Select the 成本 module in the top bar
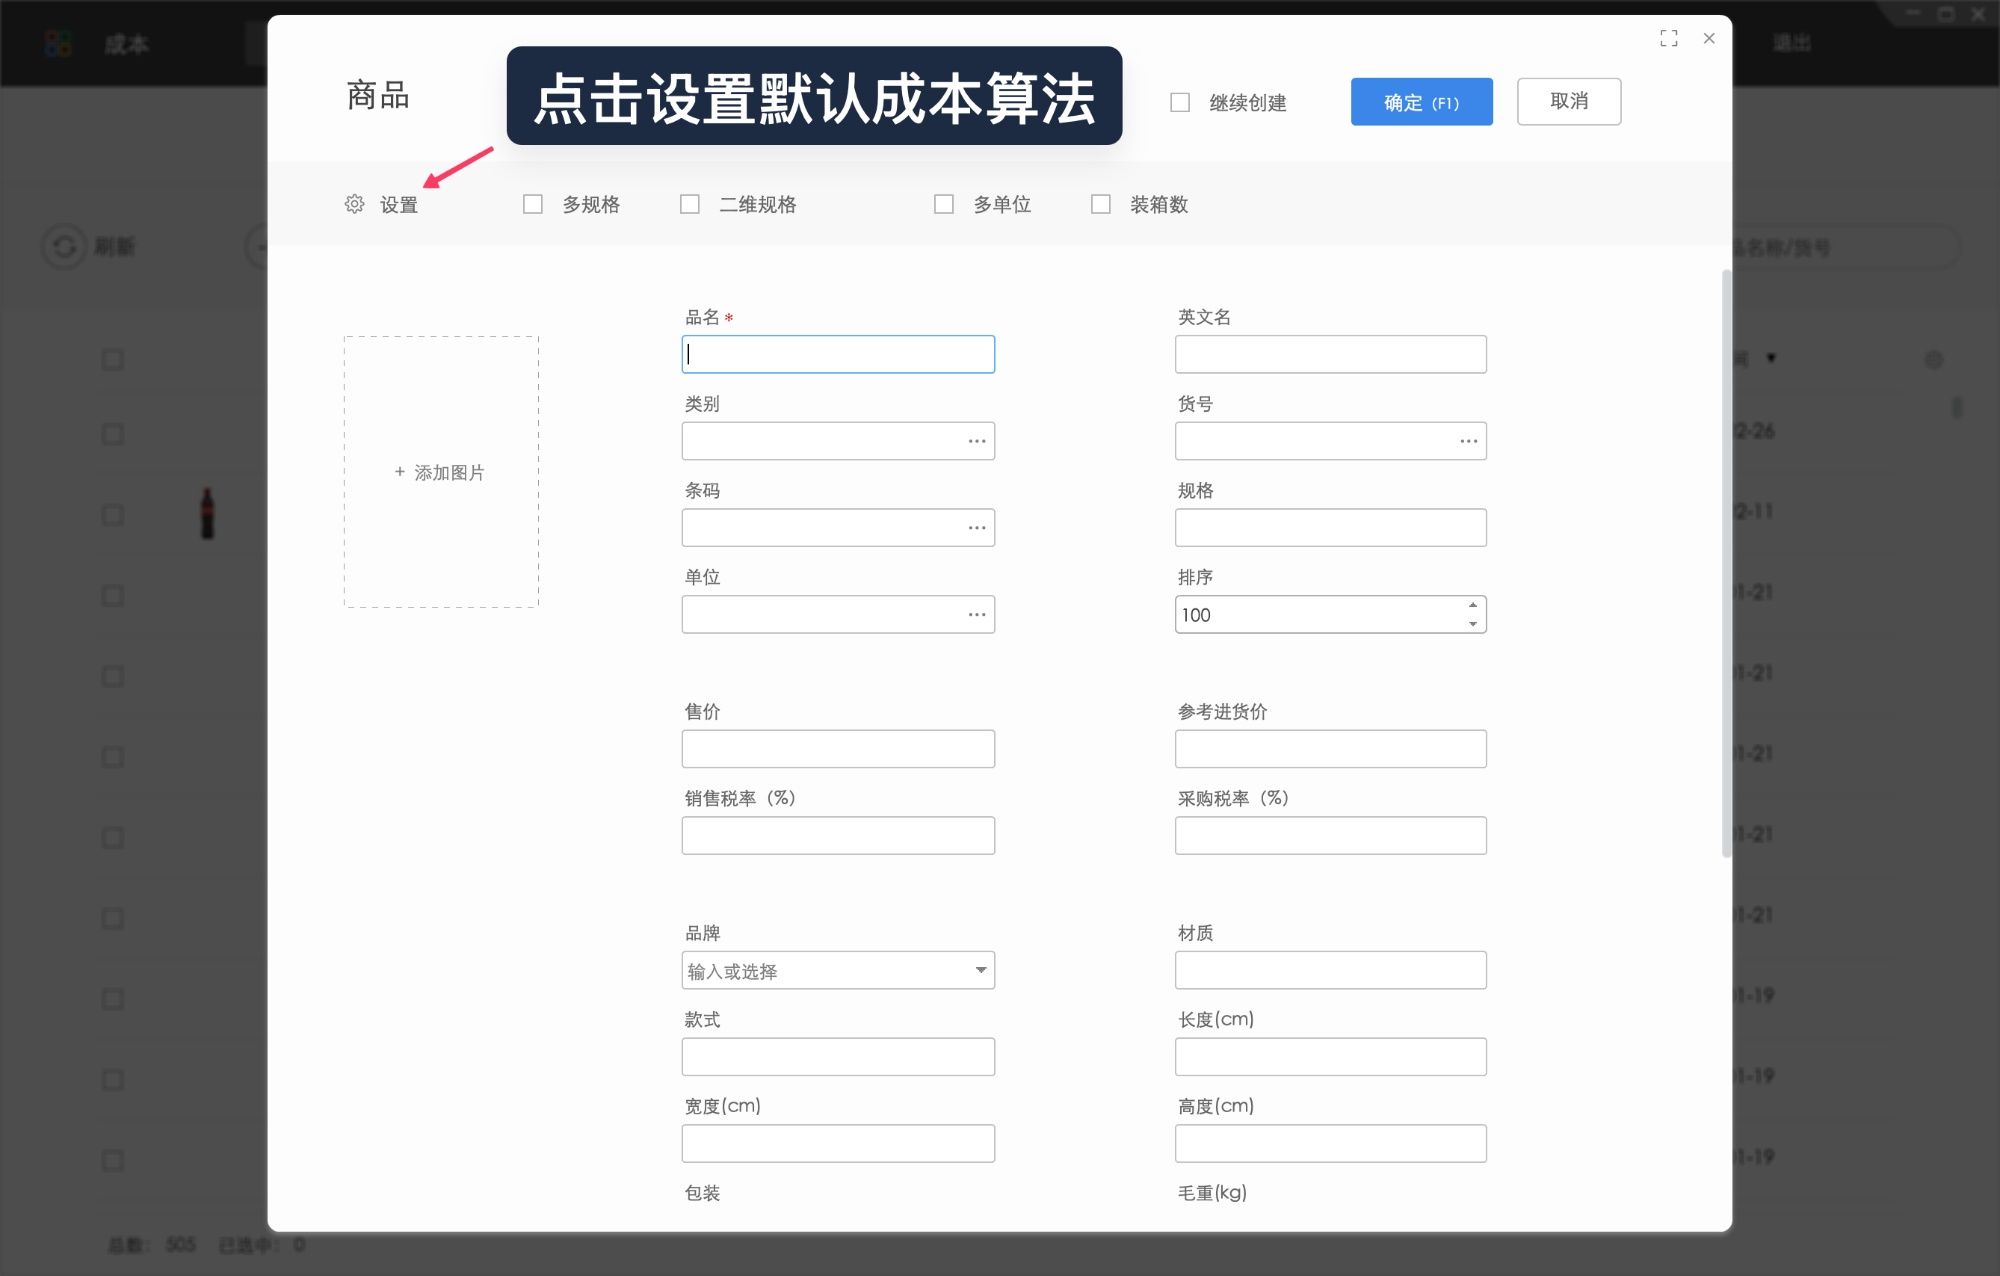Viewport: 2000px width, 1276px height. (126, 44)
